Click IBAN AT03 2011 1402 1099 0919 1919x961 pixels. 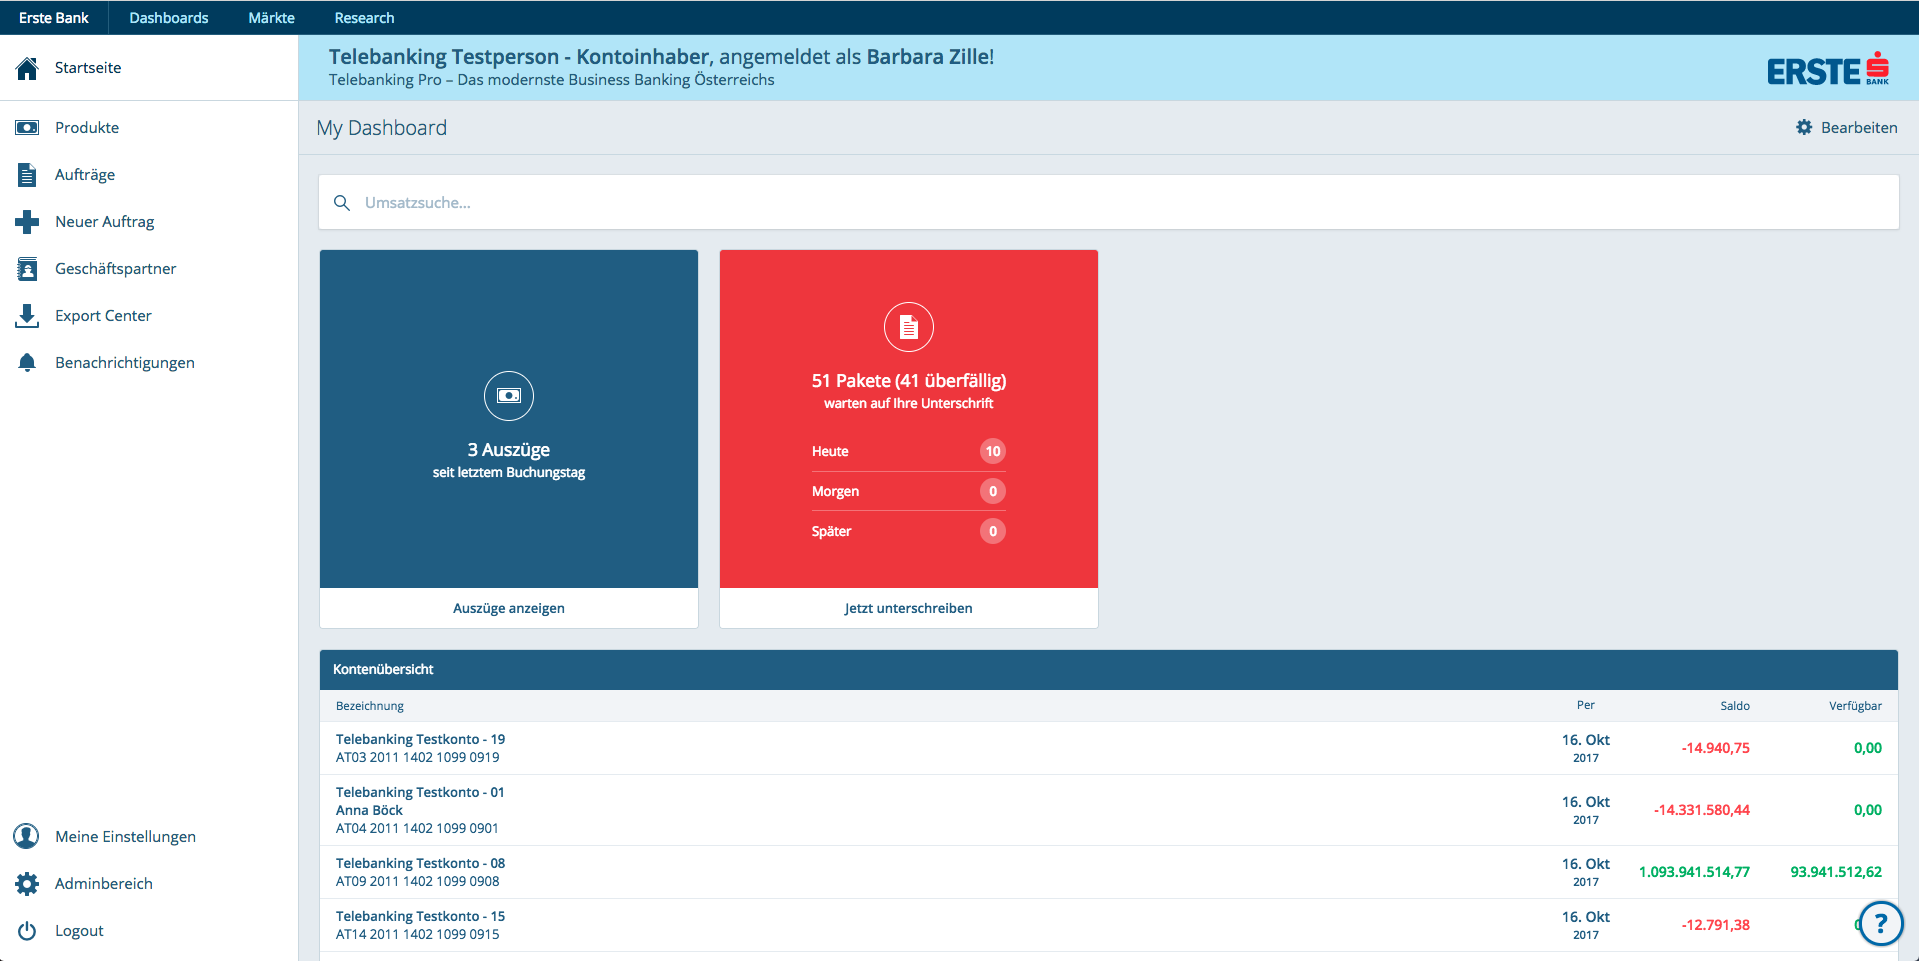click(x=417, y=758)
